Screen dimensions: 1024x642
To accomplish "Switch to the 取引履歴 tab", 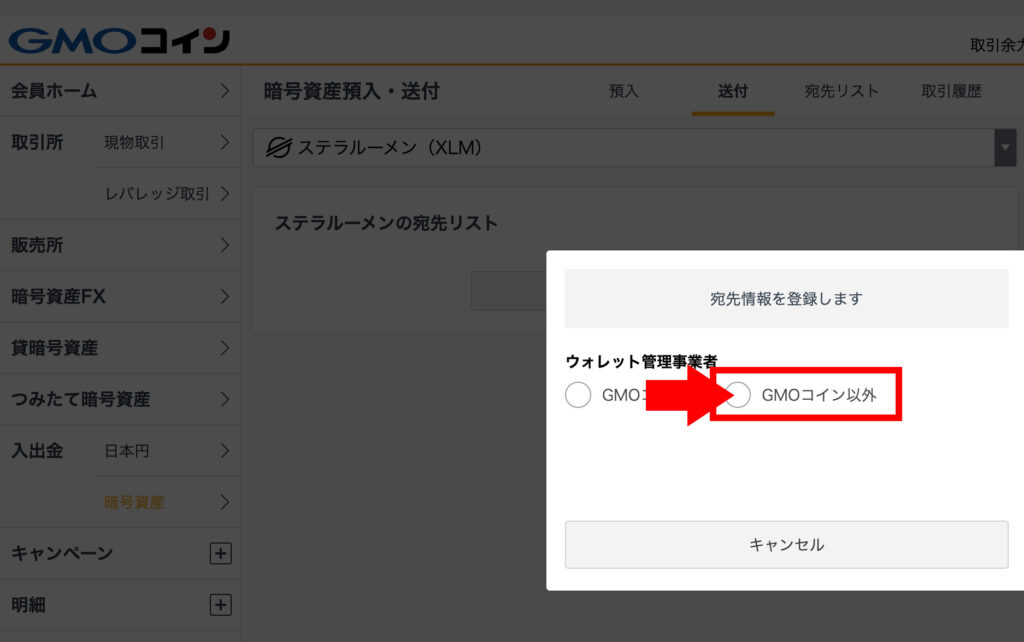I will [x=952, y=91].
